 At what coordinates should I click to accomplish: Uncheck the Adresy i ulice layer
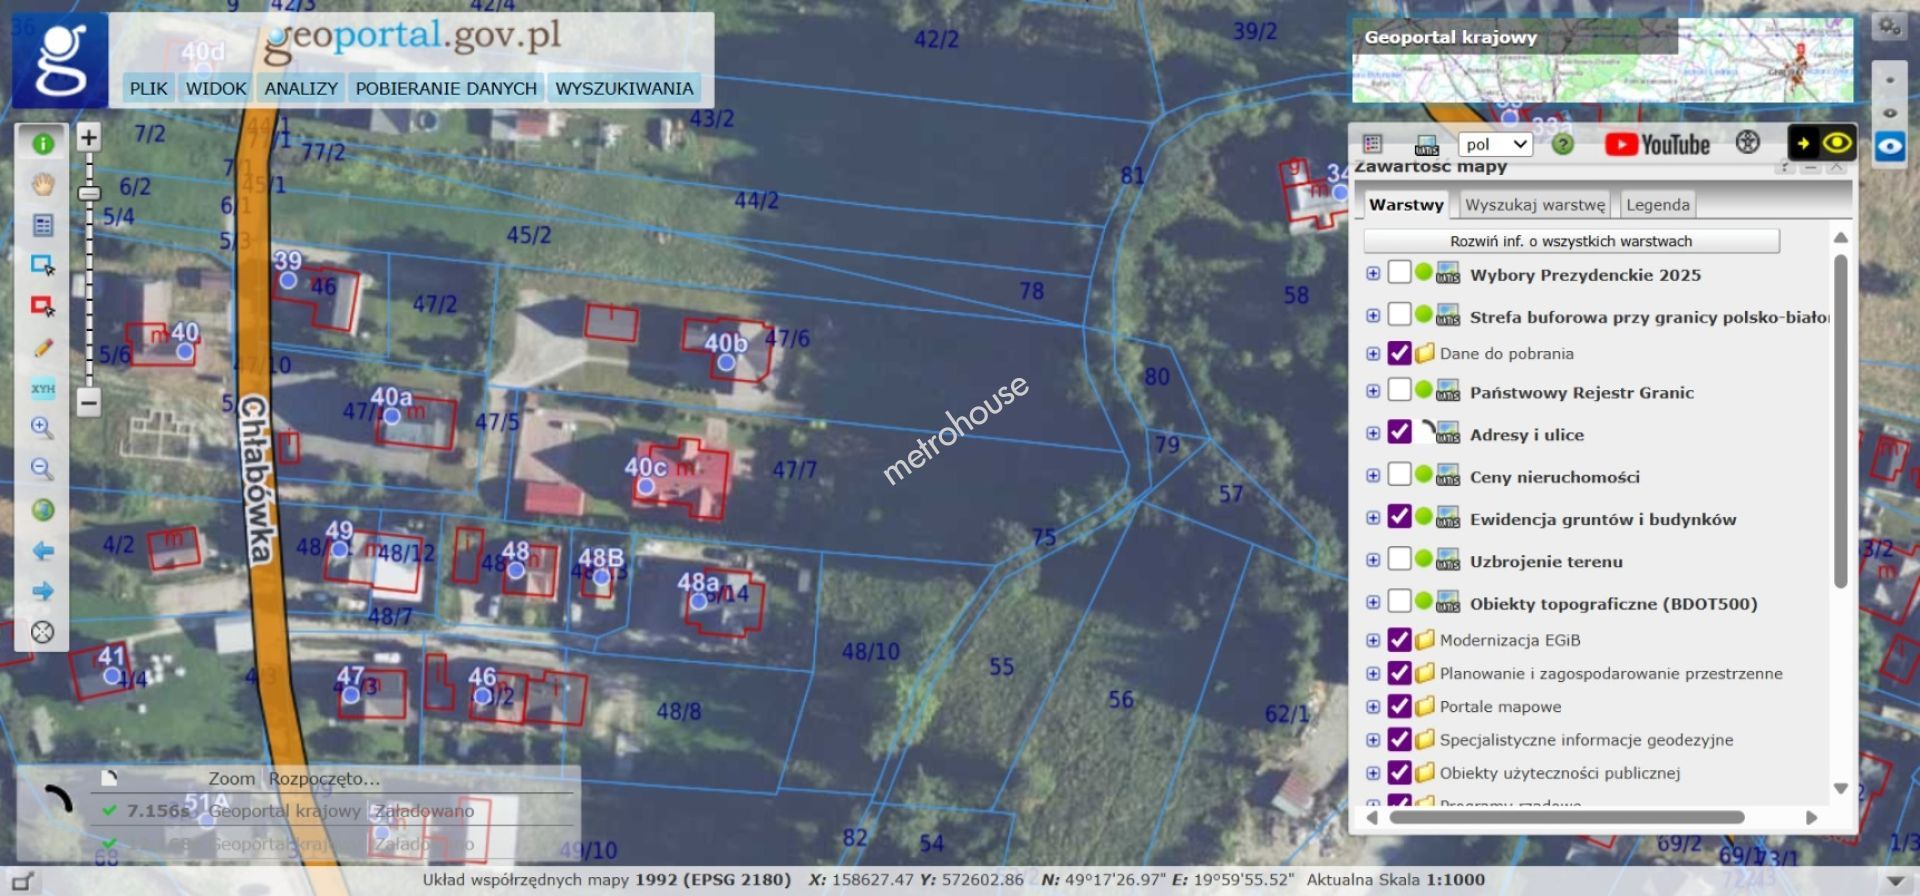point(1399,432)
